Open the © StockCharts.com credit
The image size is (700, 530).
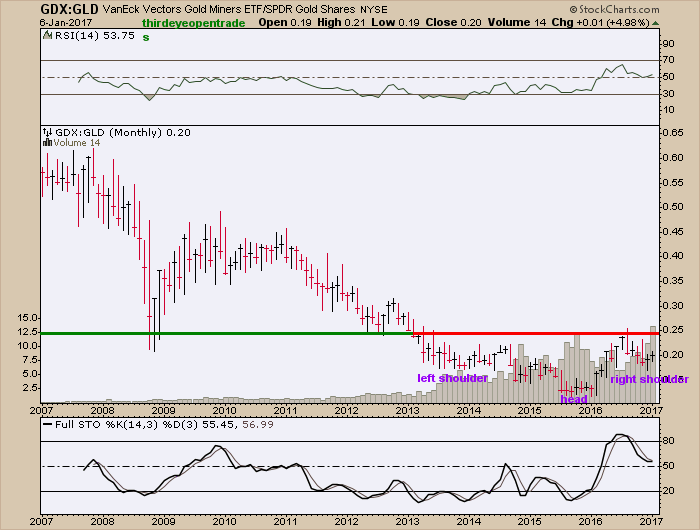614,9
